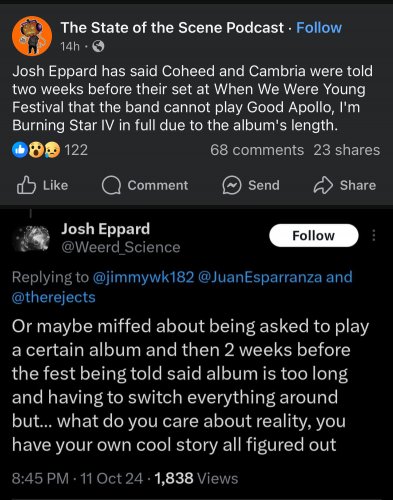Click the globe public visibility icon
This screenshot has height=500, width=393.
pos(98,46)
